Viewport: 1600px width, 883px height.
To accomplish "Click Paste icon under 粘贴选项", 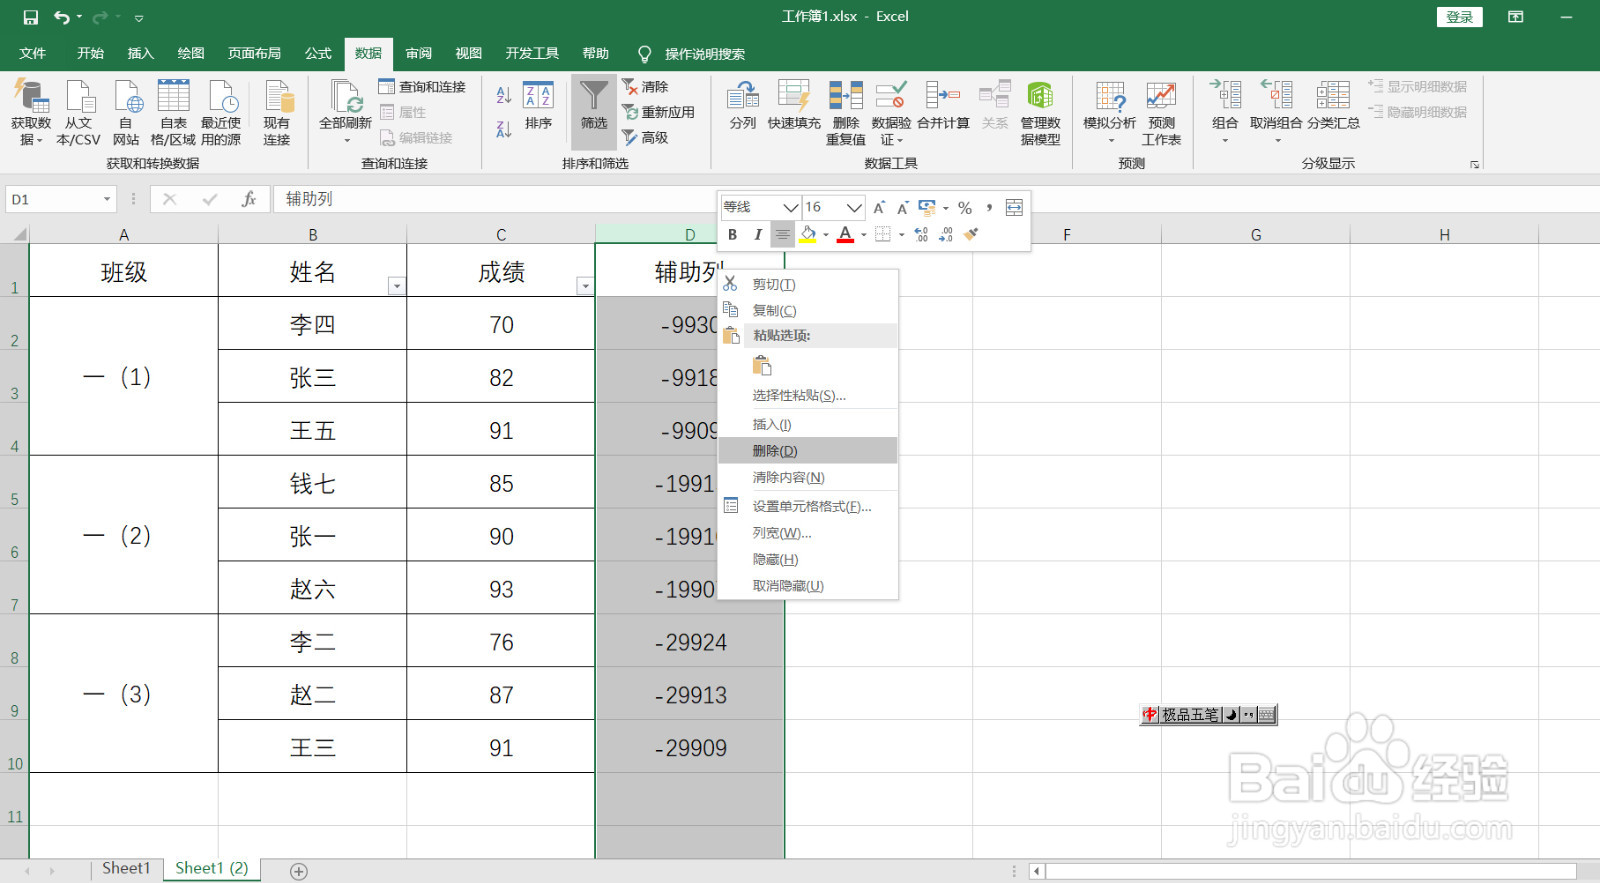I will pos(762,365).
